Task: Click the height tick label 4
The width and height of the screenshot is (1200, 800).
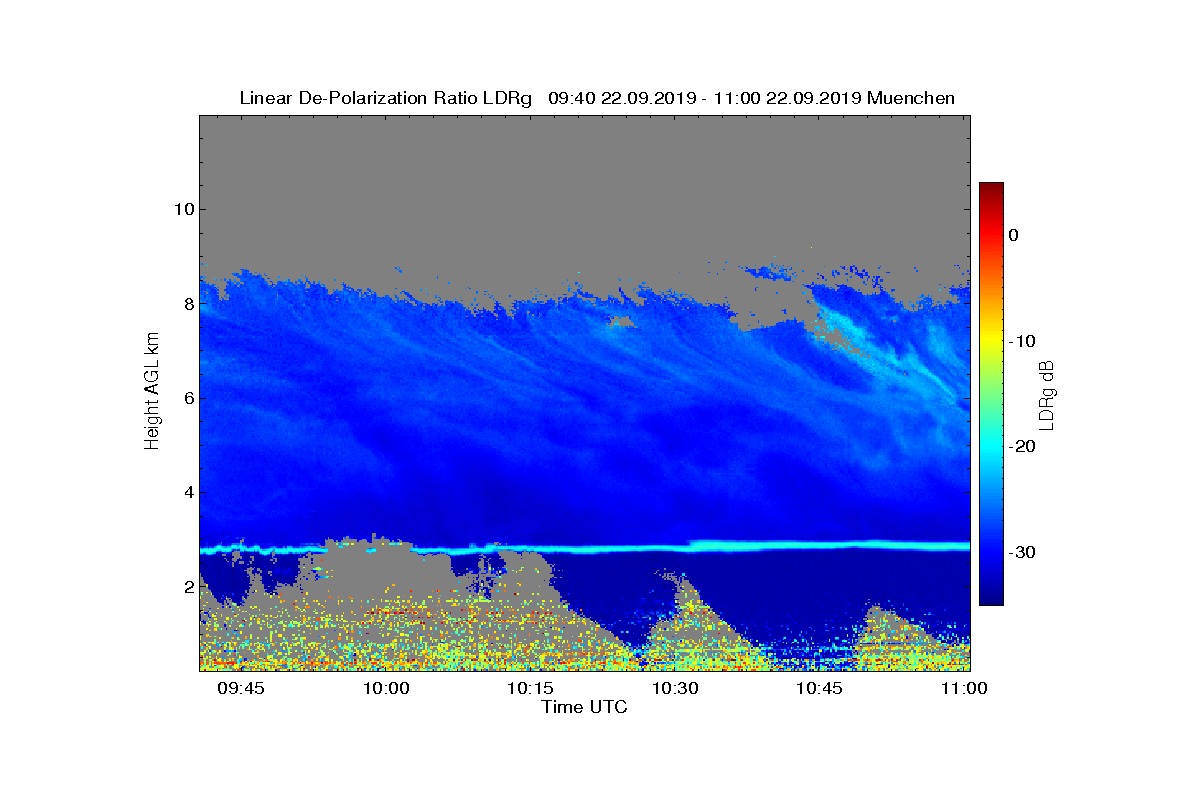Action: coord(188,492)
